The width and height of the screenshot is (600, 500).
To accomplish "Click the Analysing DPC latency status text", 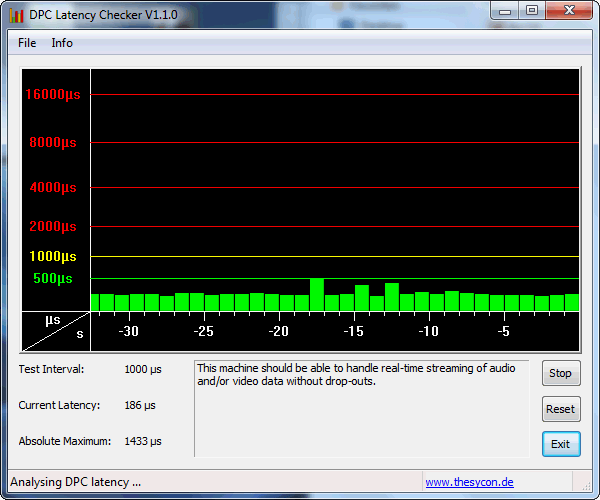I will [x=75, y=482].
